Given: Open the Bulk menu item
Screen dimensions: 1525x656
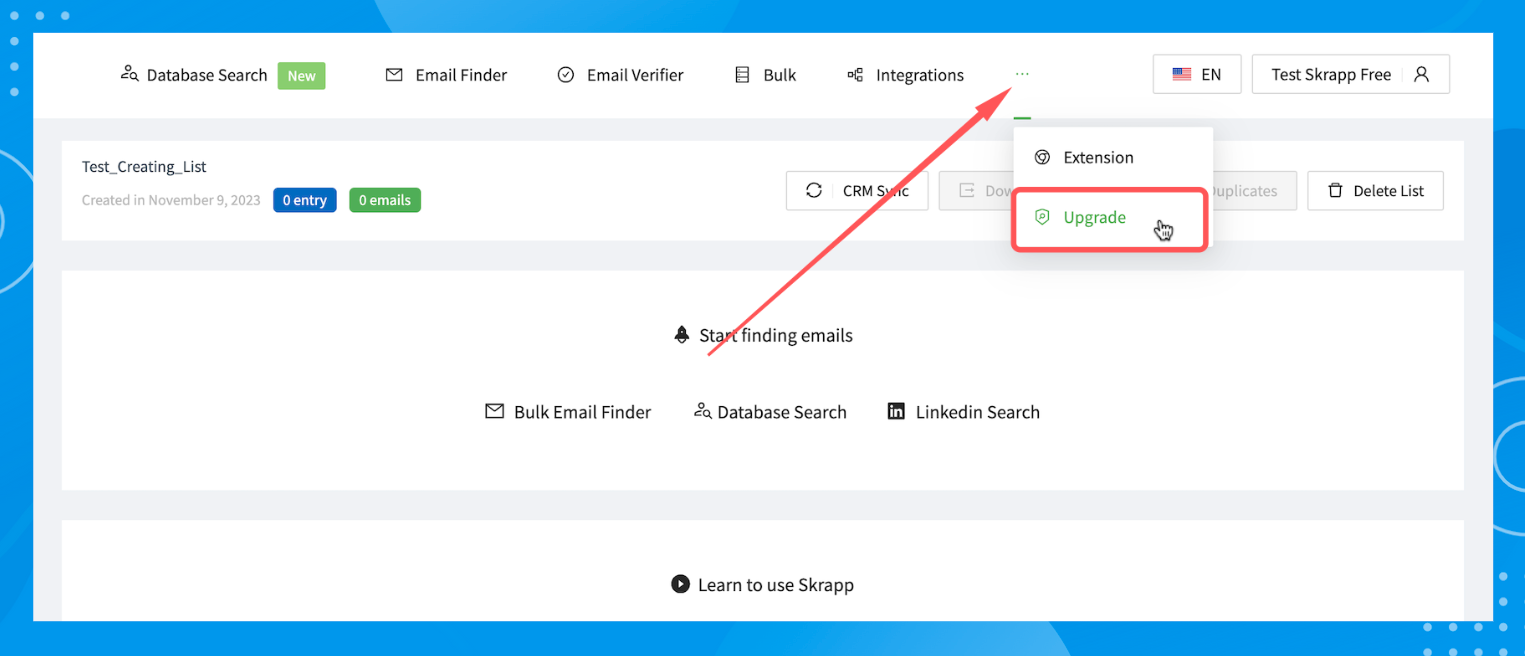Looking at the screenshot, I should [765, 75].
